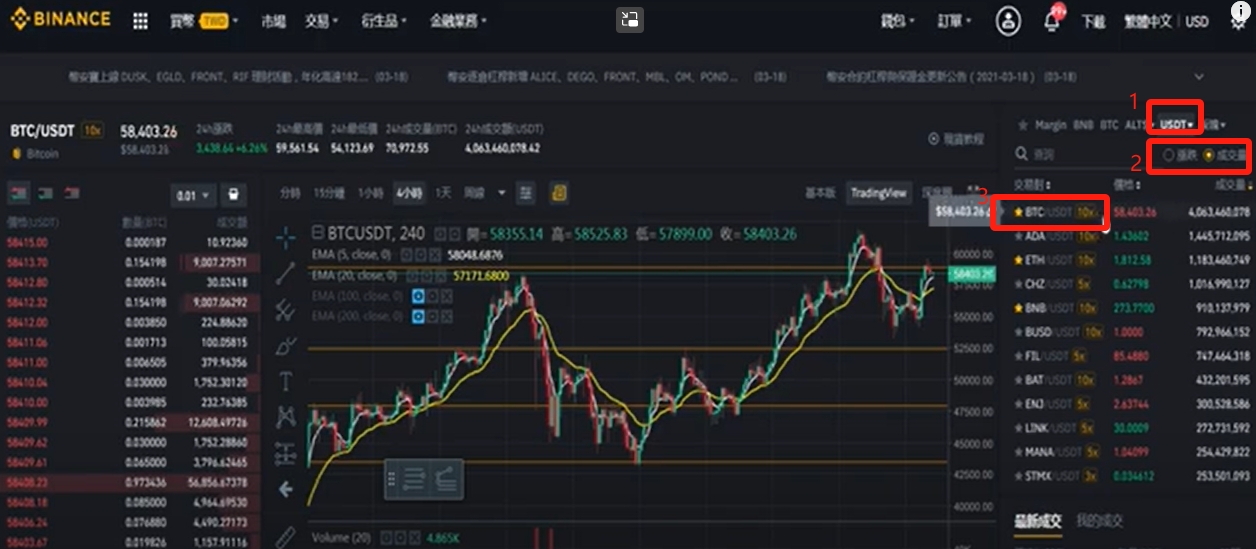
Task: Open the chart indicators settings icon
Action: [526, 192]
